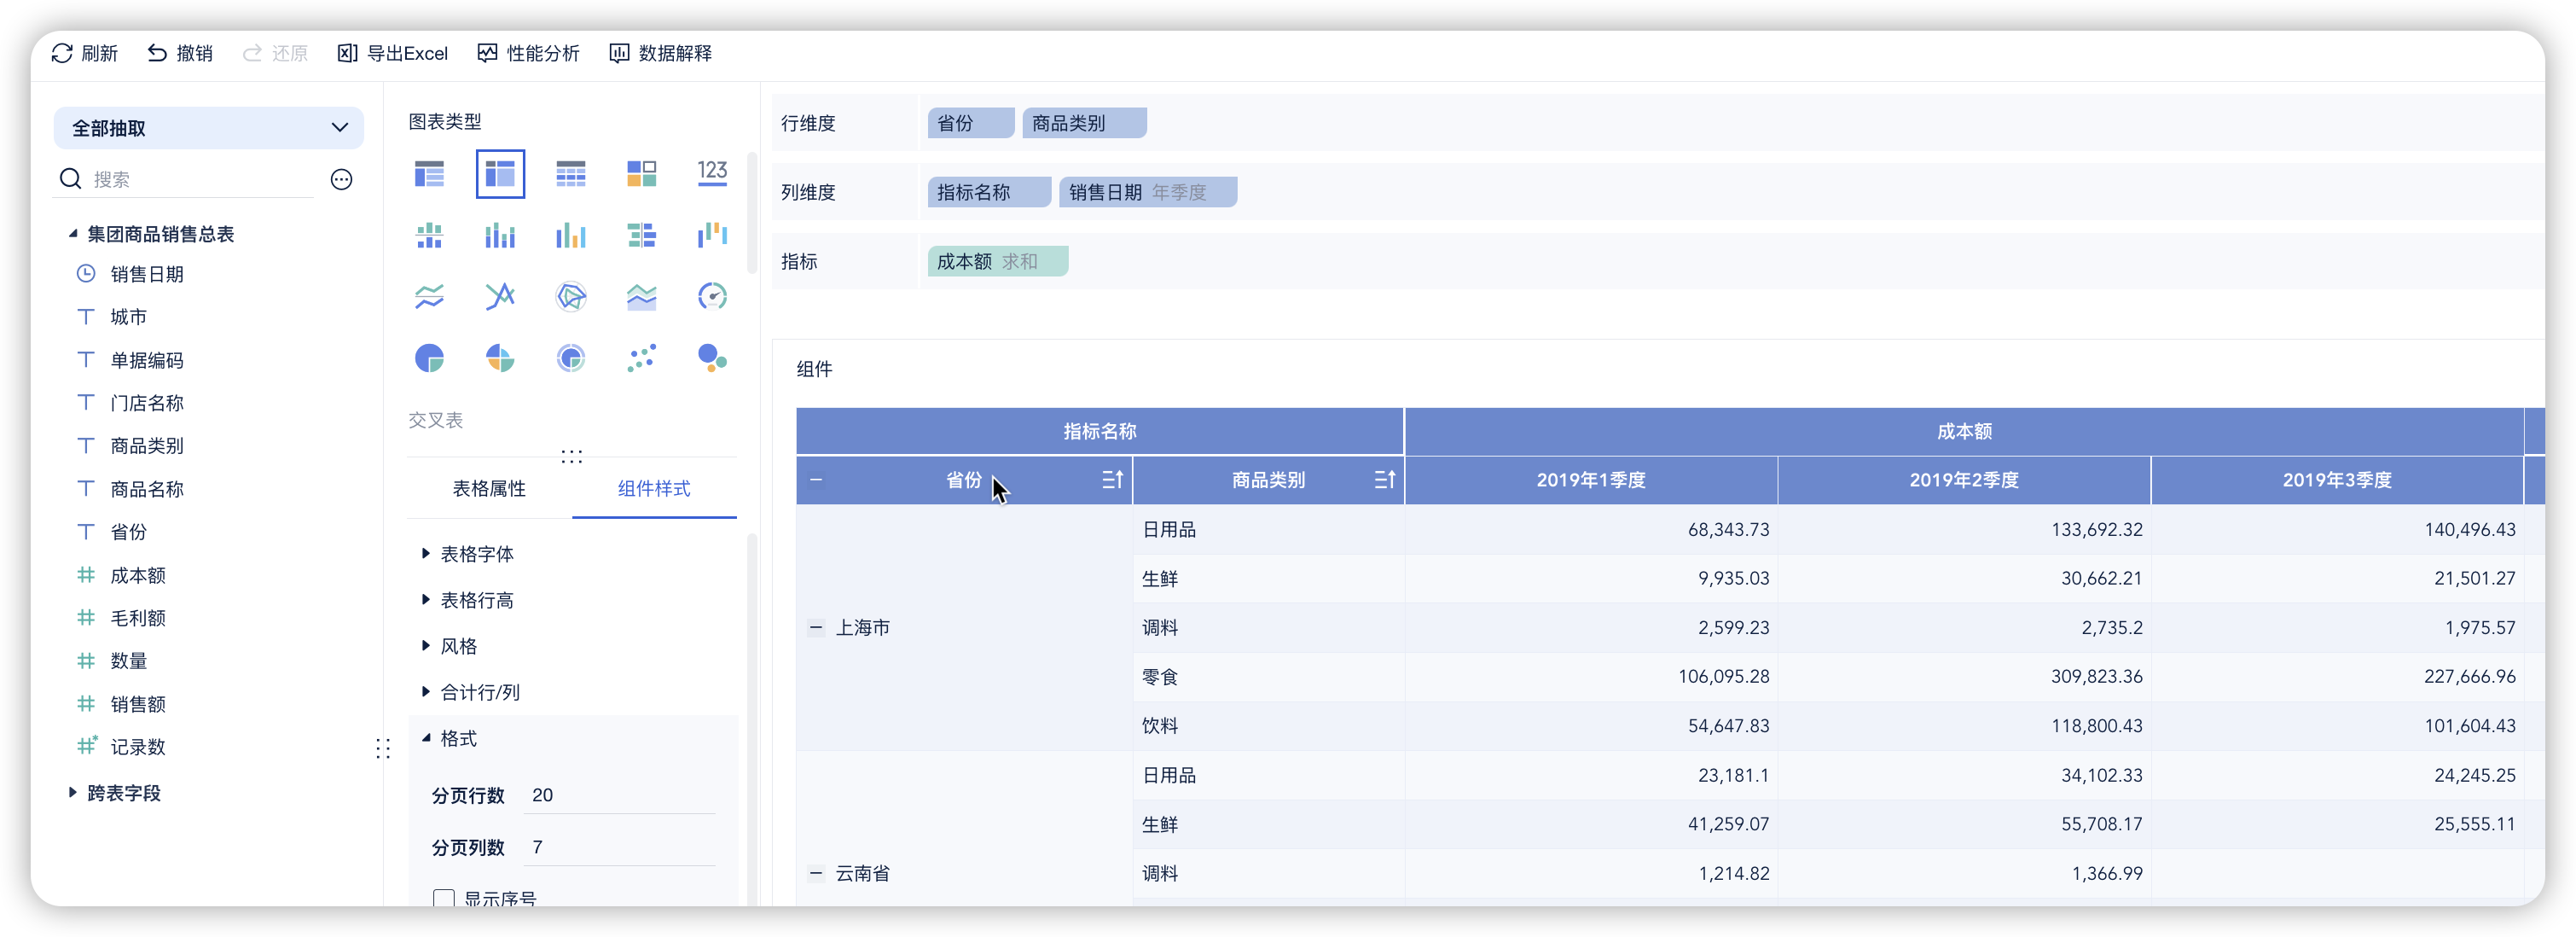The image size is (2576, 937).
Task: Select the 毛利额 measure field
Action: pos(138,618)
